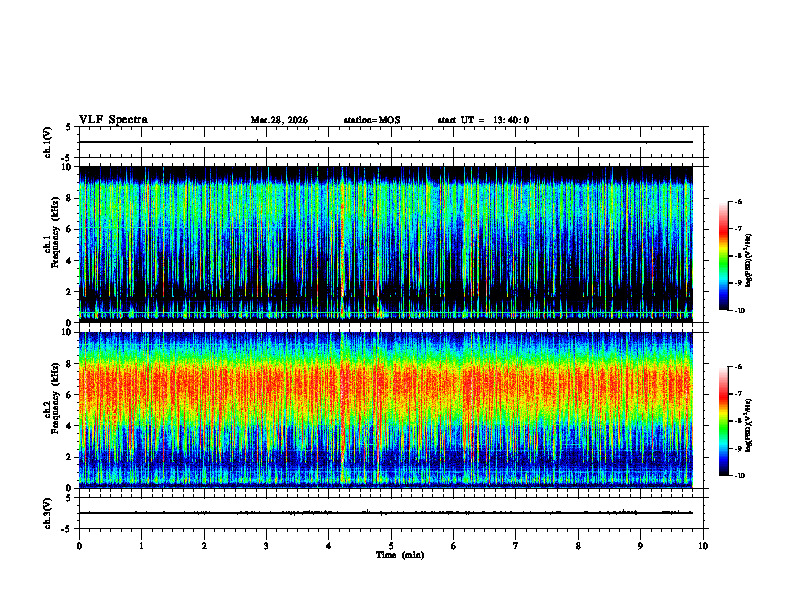Click the "station=MOS" header label
Image resolution: width=792 pixels, height=612 pixels.
point(372,120)
